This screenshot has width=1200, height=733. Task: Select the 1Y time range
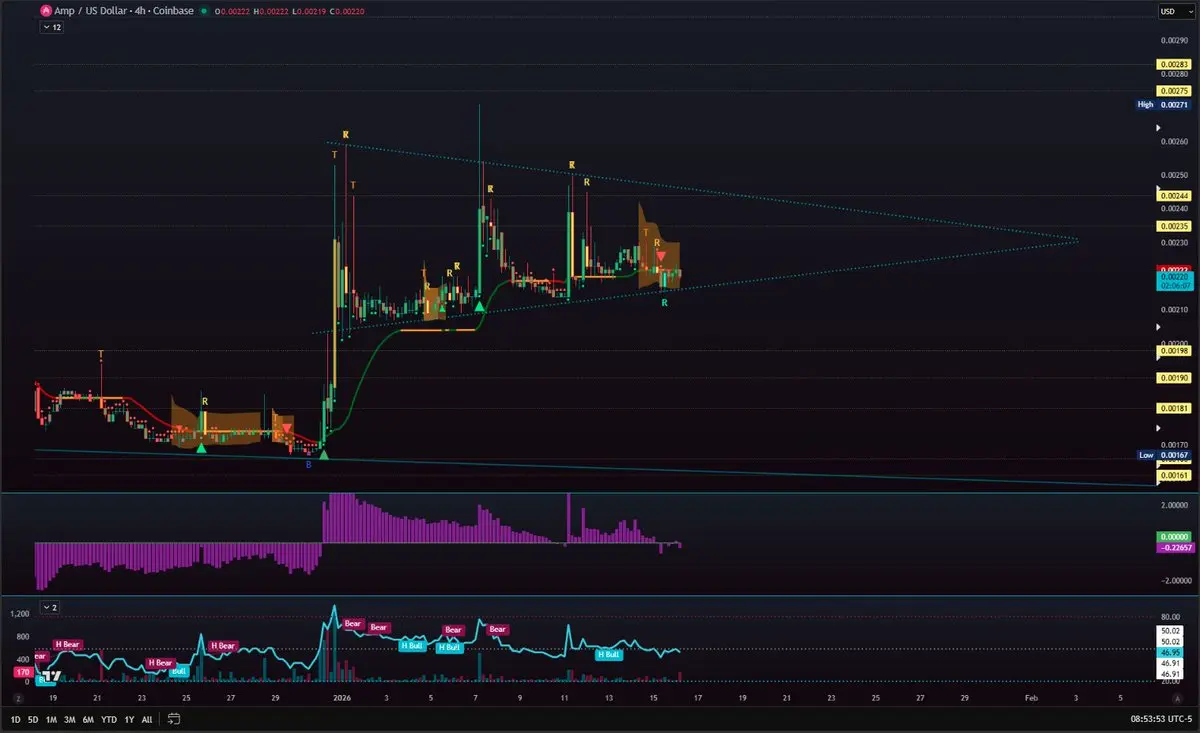click(x=129, y=719)
